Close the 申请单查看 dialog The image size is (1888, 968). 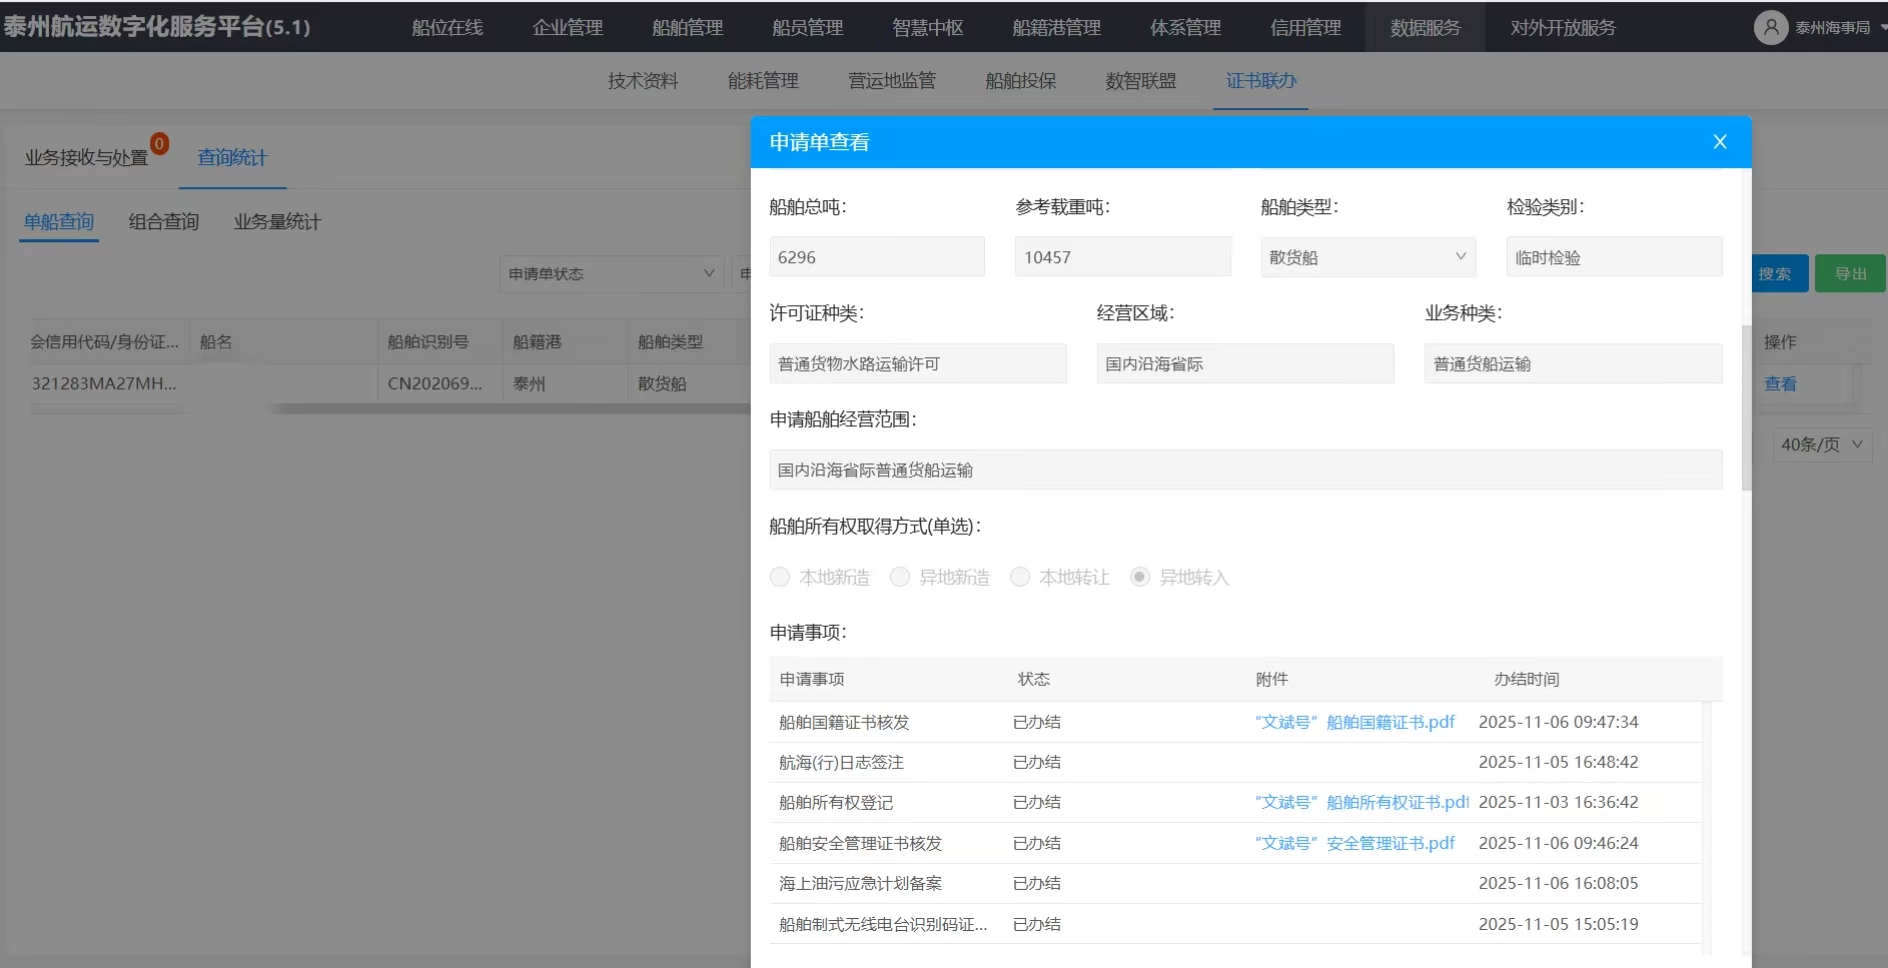point(1719,142)
